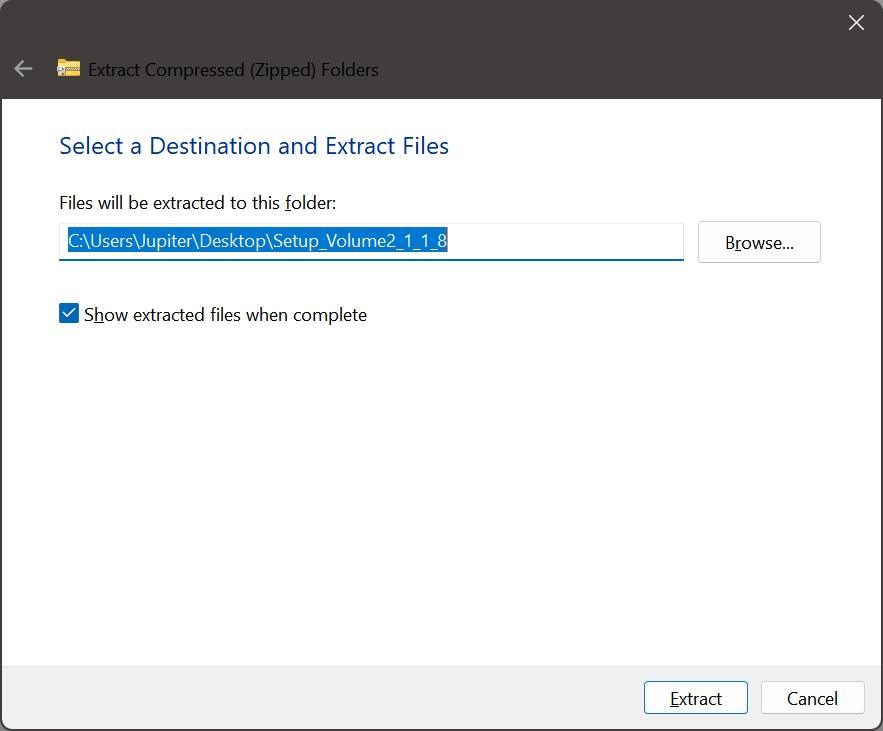Click the 'Extract Compressed (Zipped) Folders' title text
Screen dimensions: 883x731
[x=233, y=70]
